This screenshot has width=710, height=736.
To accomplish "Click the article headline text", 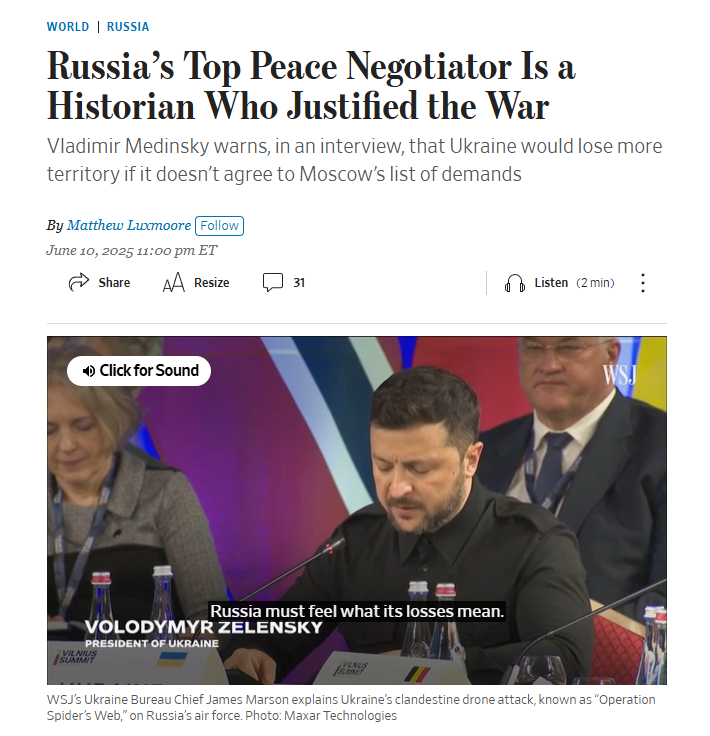I will [x=311, y=86].
